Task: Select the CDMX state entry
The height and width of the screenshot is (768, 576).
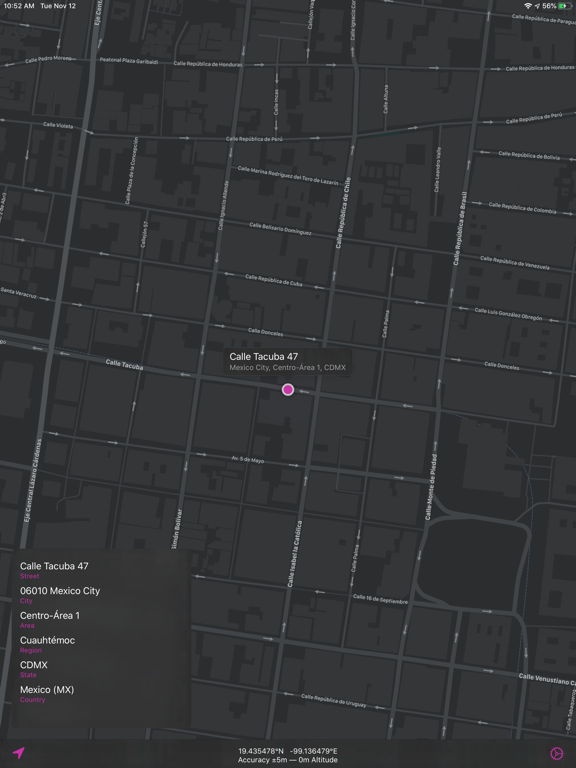Action: 34,669
